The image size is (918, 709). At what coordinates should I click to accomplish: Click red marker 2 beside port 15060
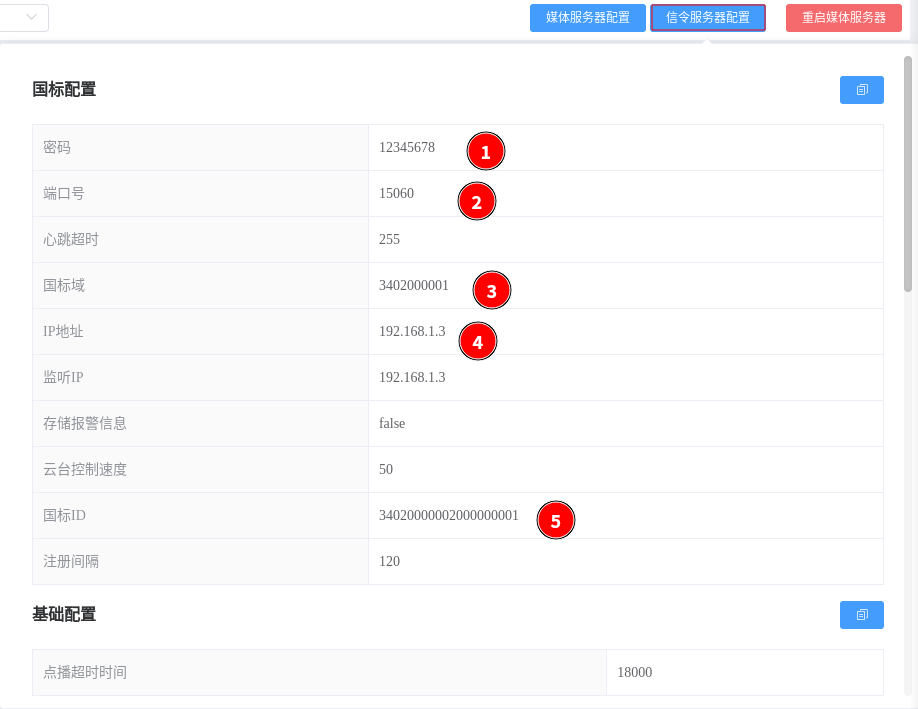coord(477,202)
